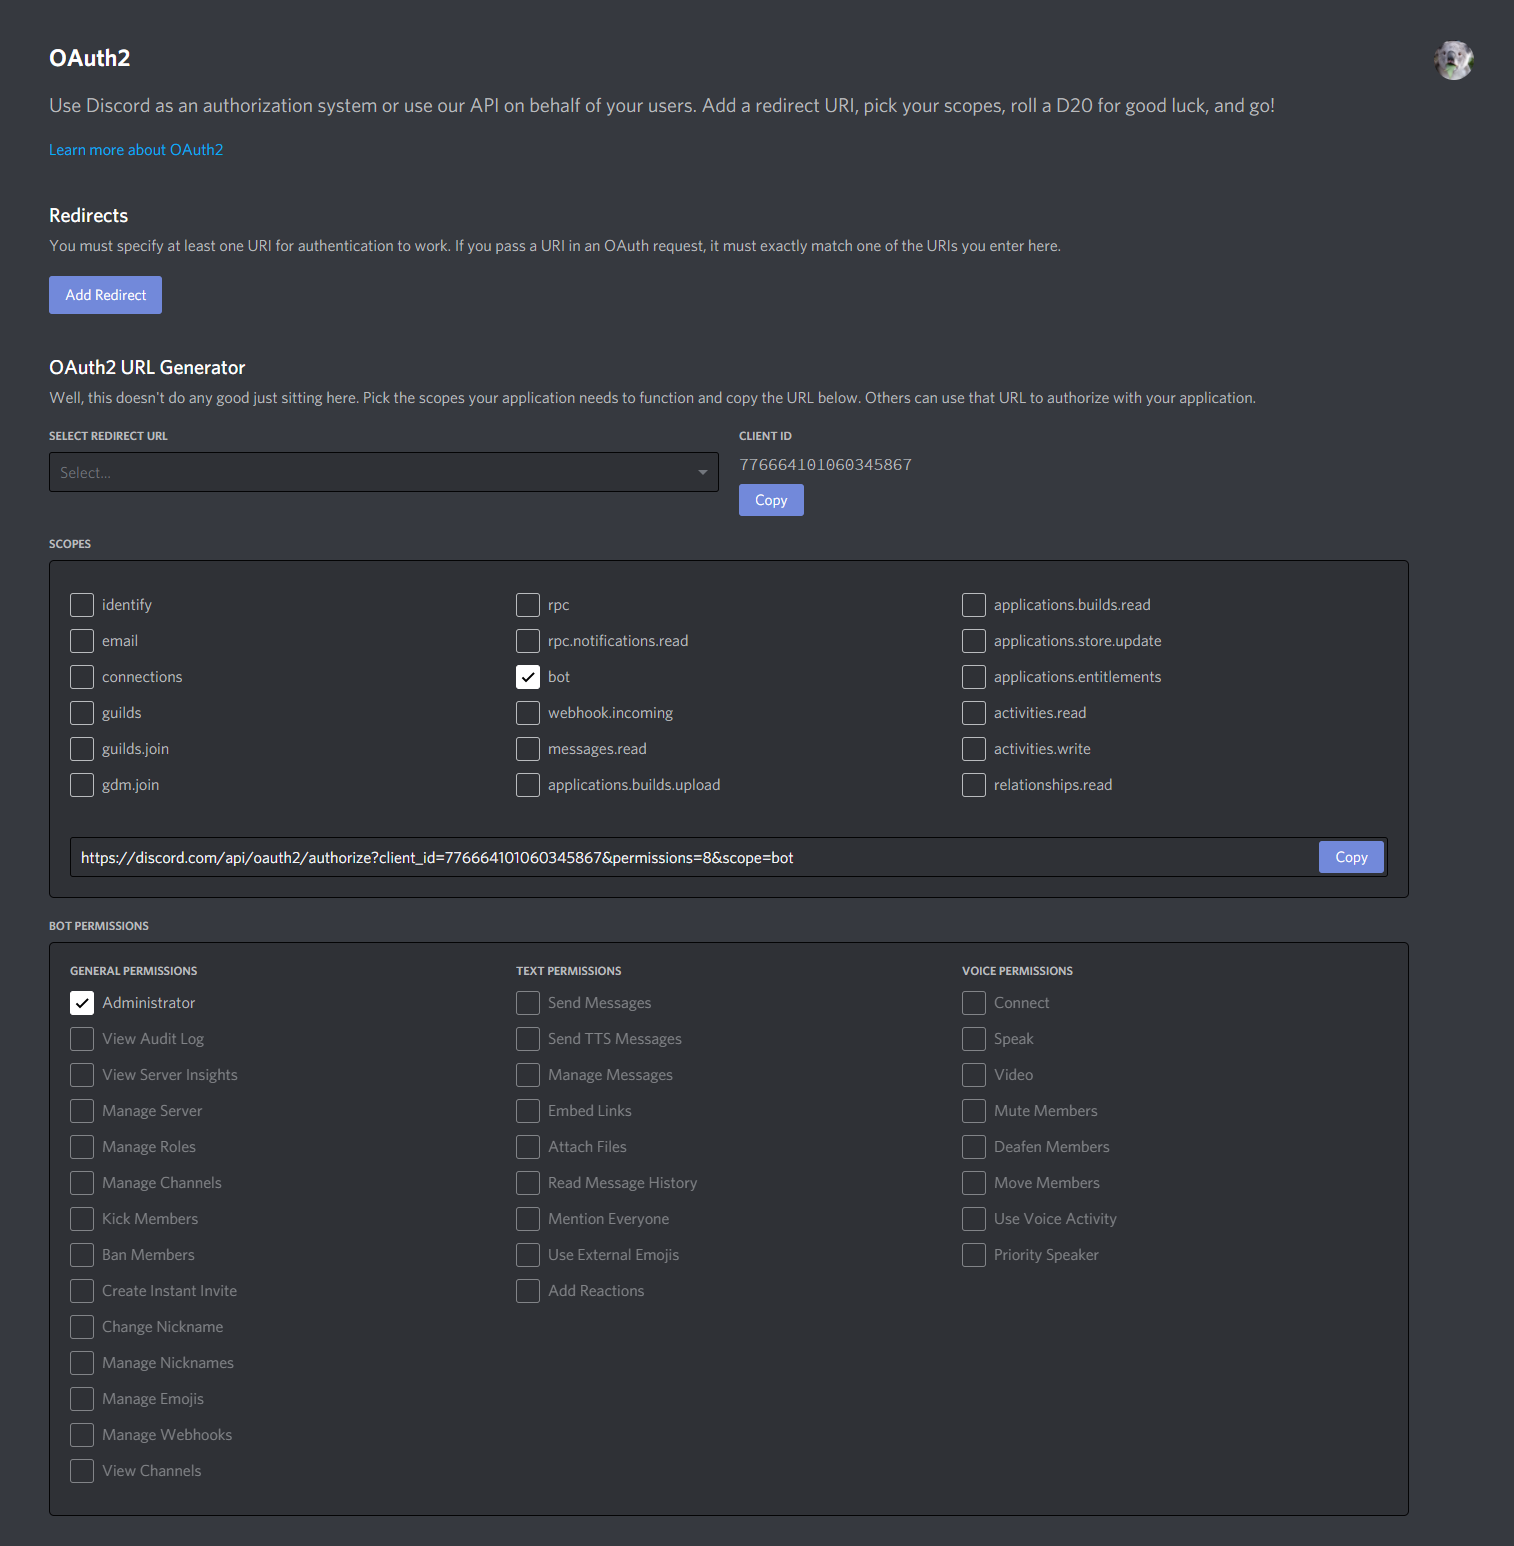
Task: Enable Create Instant Invite permission
Action: pyautogui.click(x=82, y=1291)
